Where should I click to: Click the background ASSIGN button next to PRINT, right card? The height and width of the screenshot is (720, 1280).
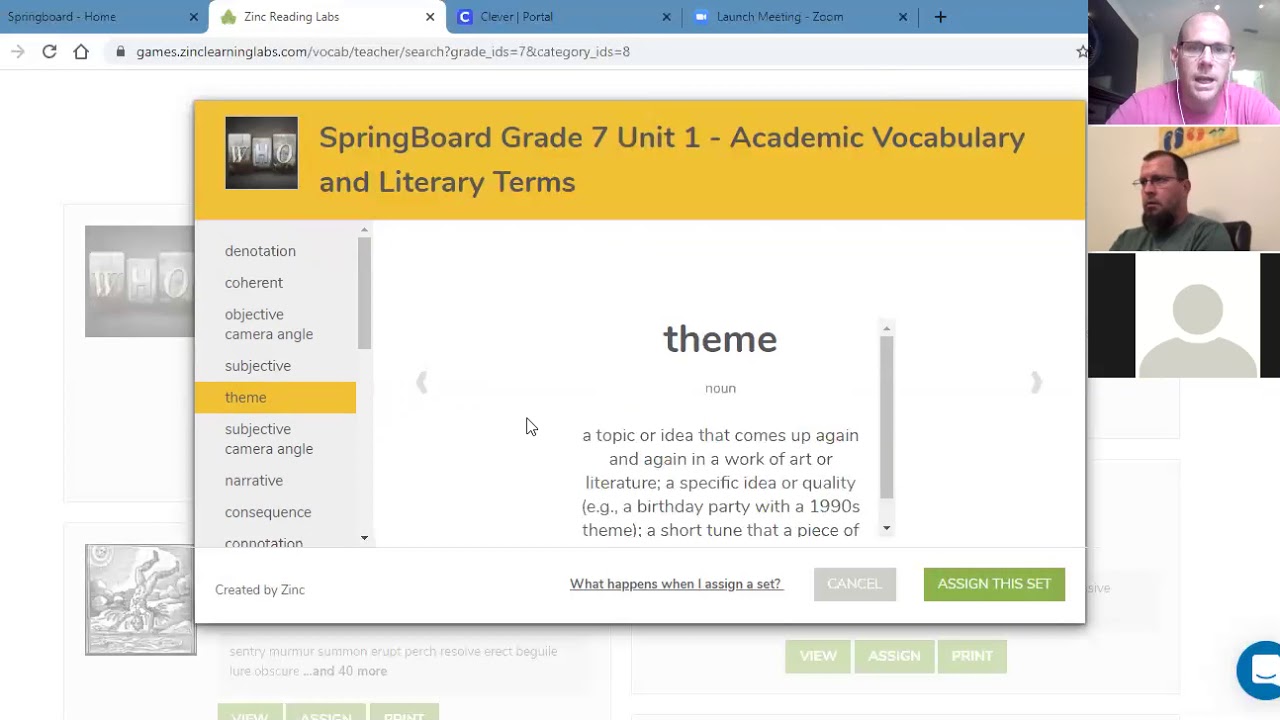[894, 656]
